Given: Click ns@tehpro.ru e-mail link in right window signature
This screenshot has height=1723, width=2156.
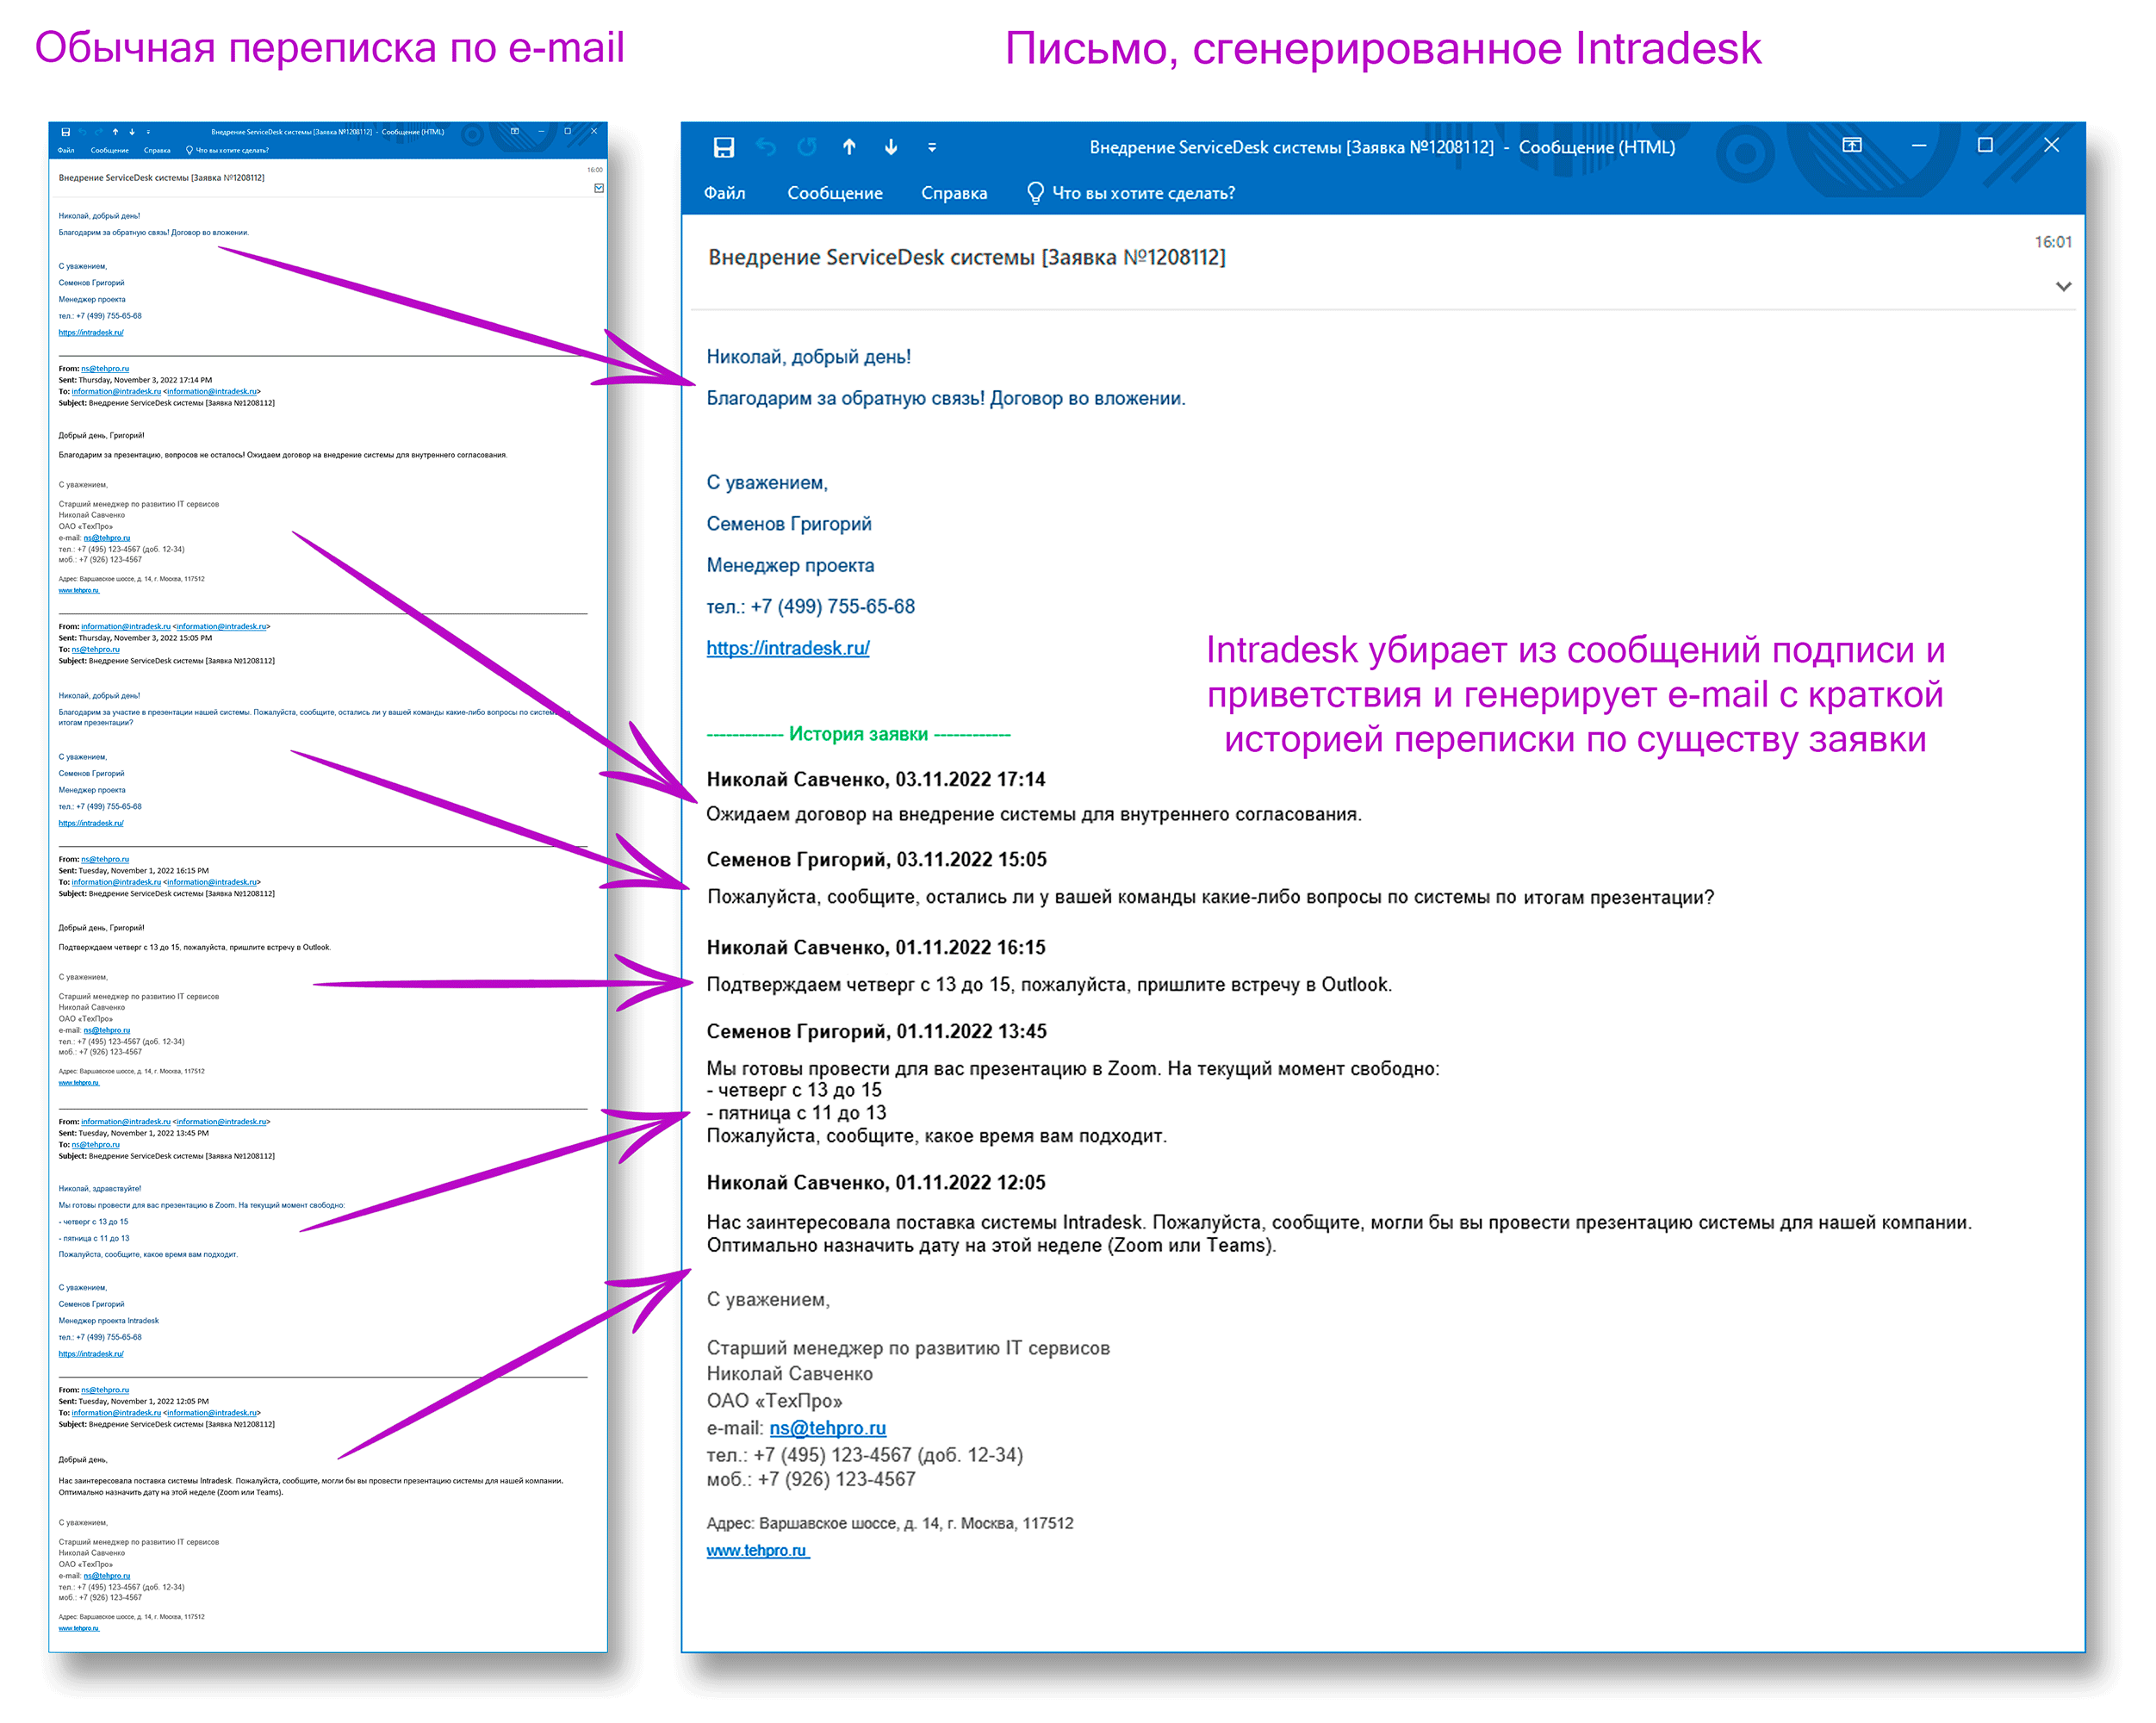Looking at the screenshot, I should click(827, 1428).
